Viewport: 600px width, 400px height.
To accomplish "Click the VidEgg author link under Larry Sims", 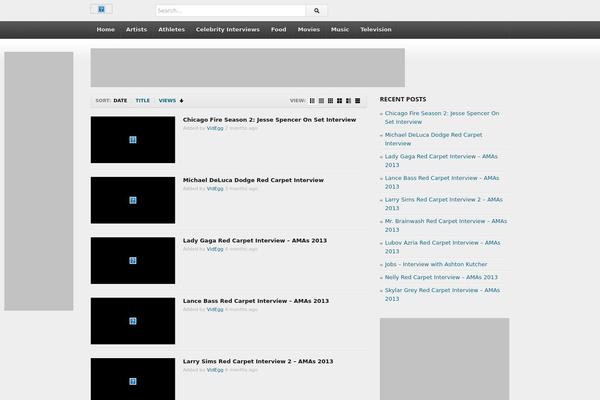I will (x=215, y=370).
